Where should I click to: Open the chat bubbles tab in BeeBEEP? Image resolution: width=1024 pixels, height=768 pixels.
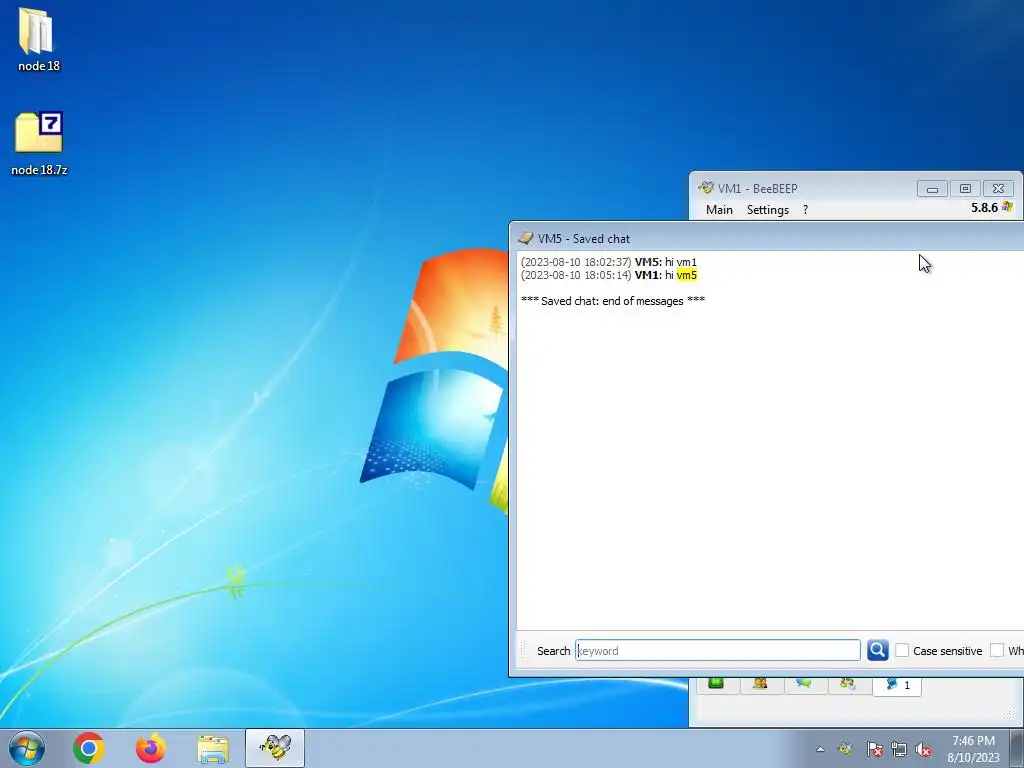804,684
